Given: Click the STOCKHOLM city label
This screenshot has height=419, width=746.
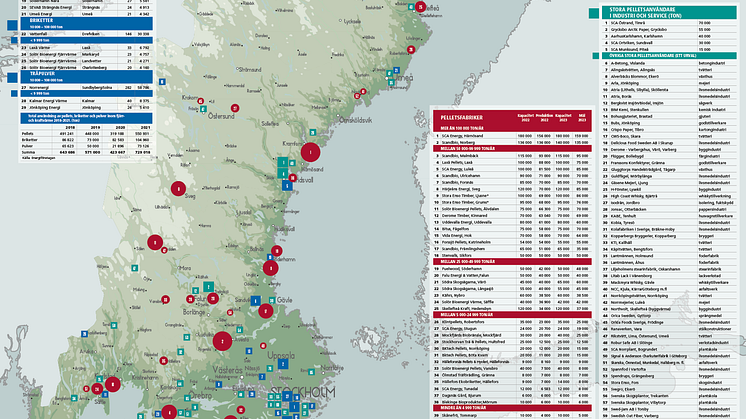Looking at the screenshot, I should click(304, 392).
